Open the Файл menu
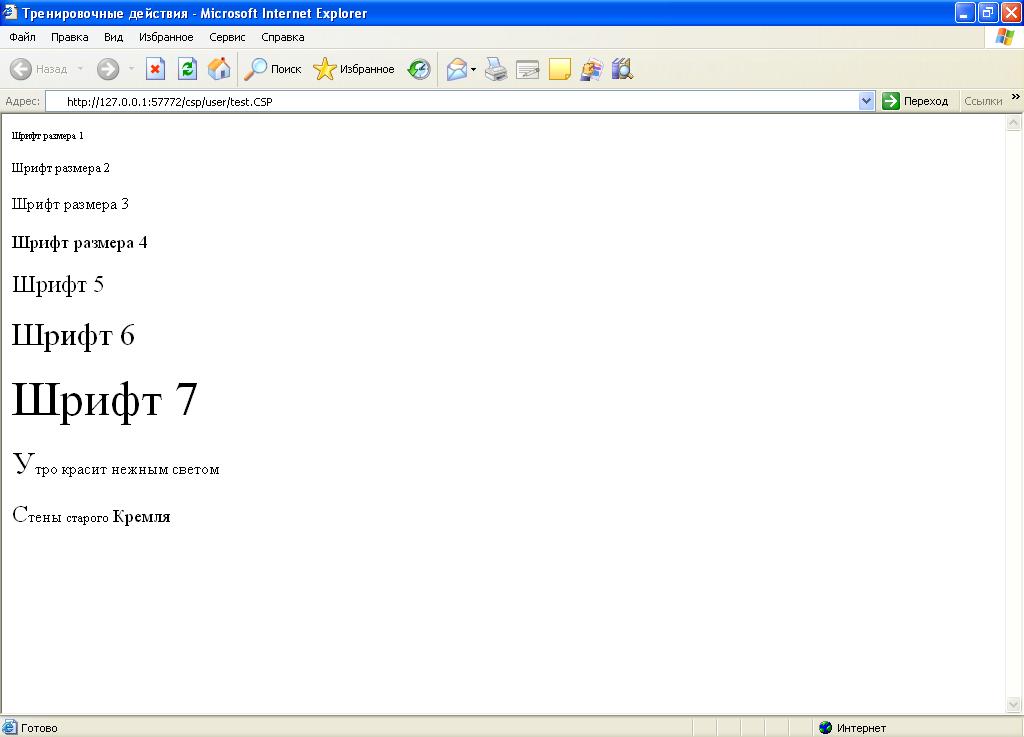The width and height of the screenshot is (1024, 737). point(23,37)
